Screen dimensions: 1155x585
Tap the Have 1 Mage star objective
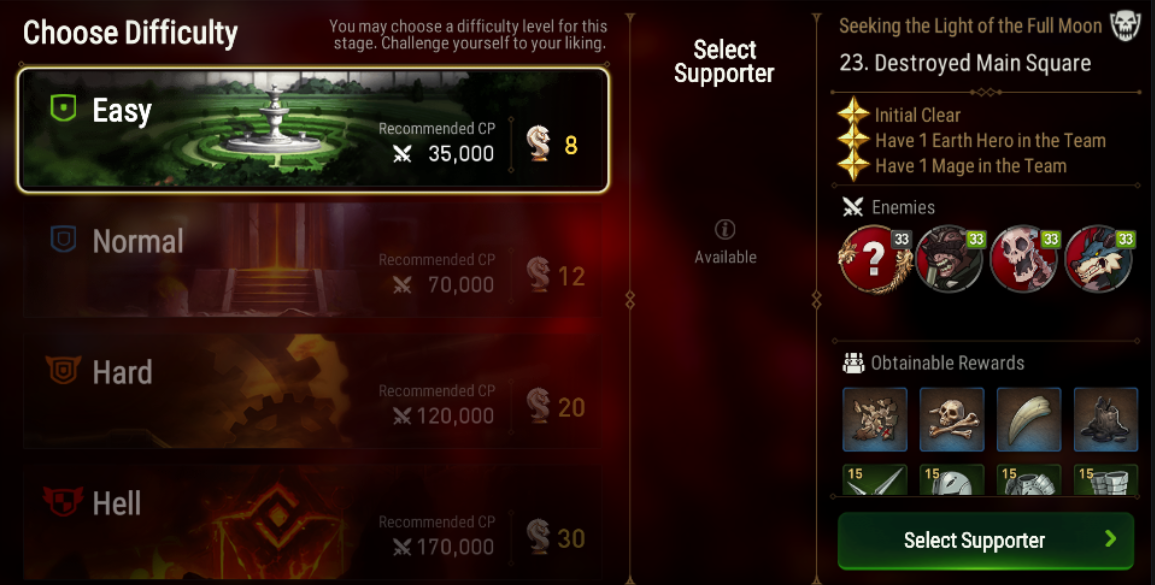tap(952, 166)
